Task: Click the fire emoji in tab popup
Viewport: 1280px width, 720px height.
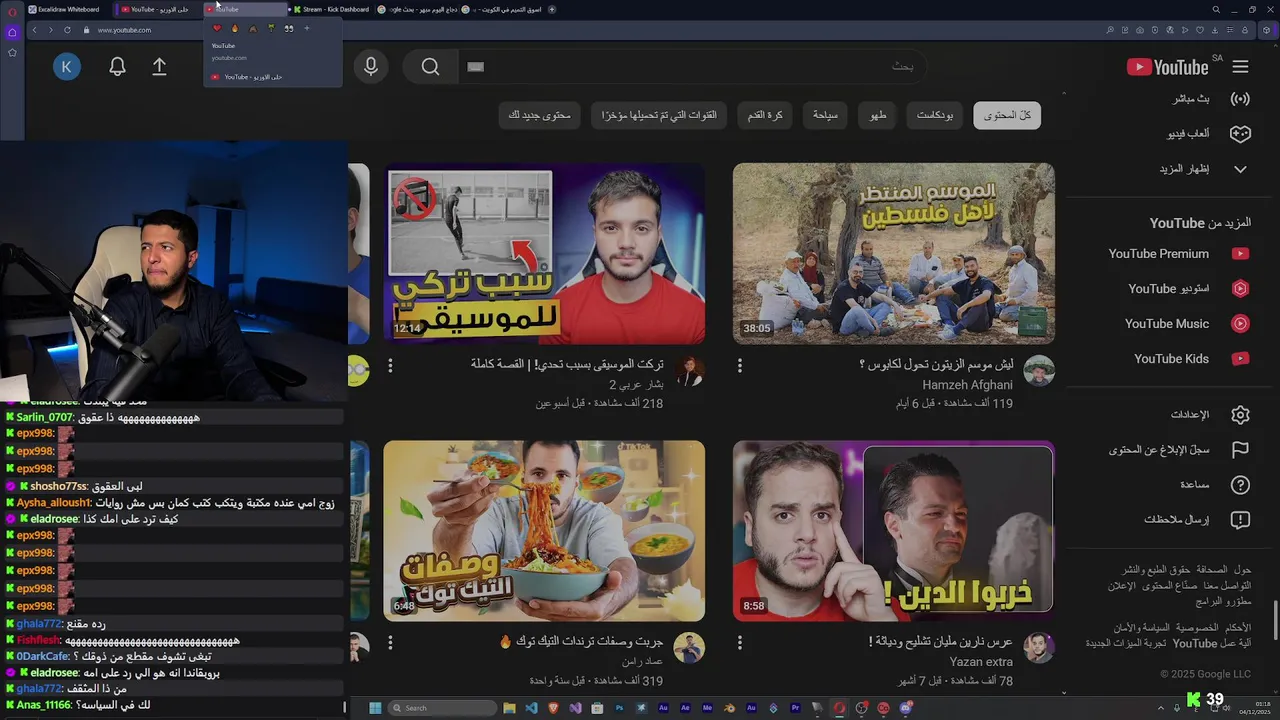Action: (x=235, y=28)
